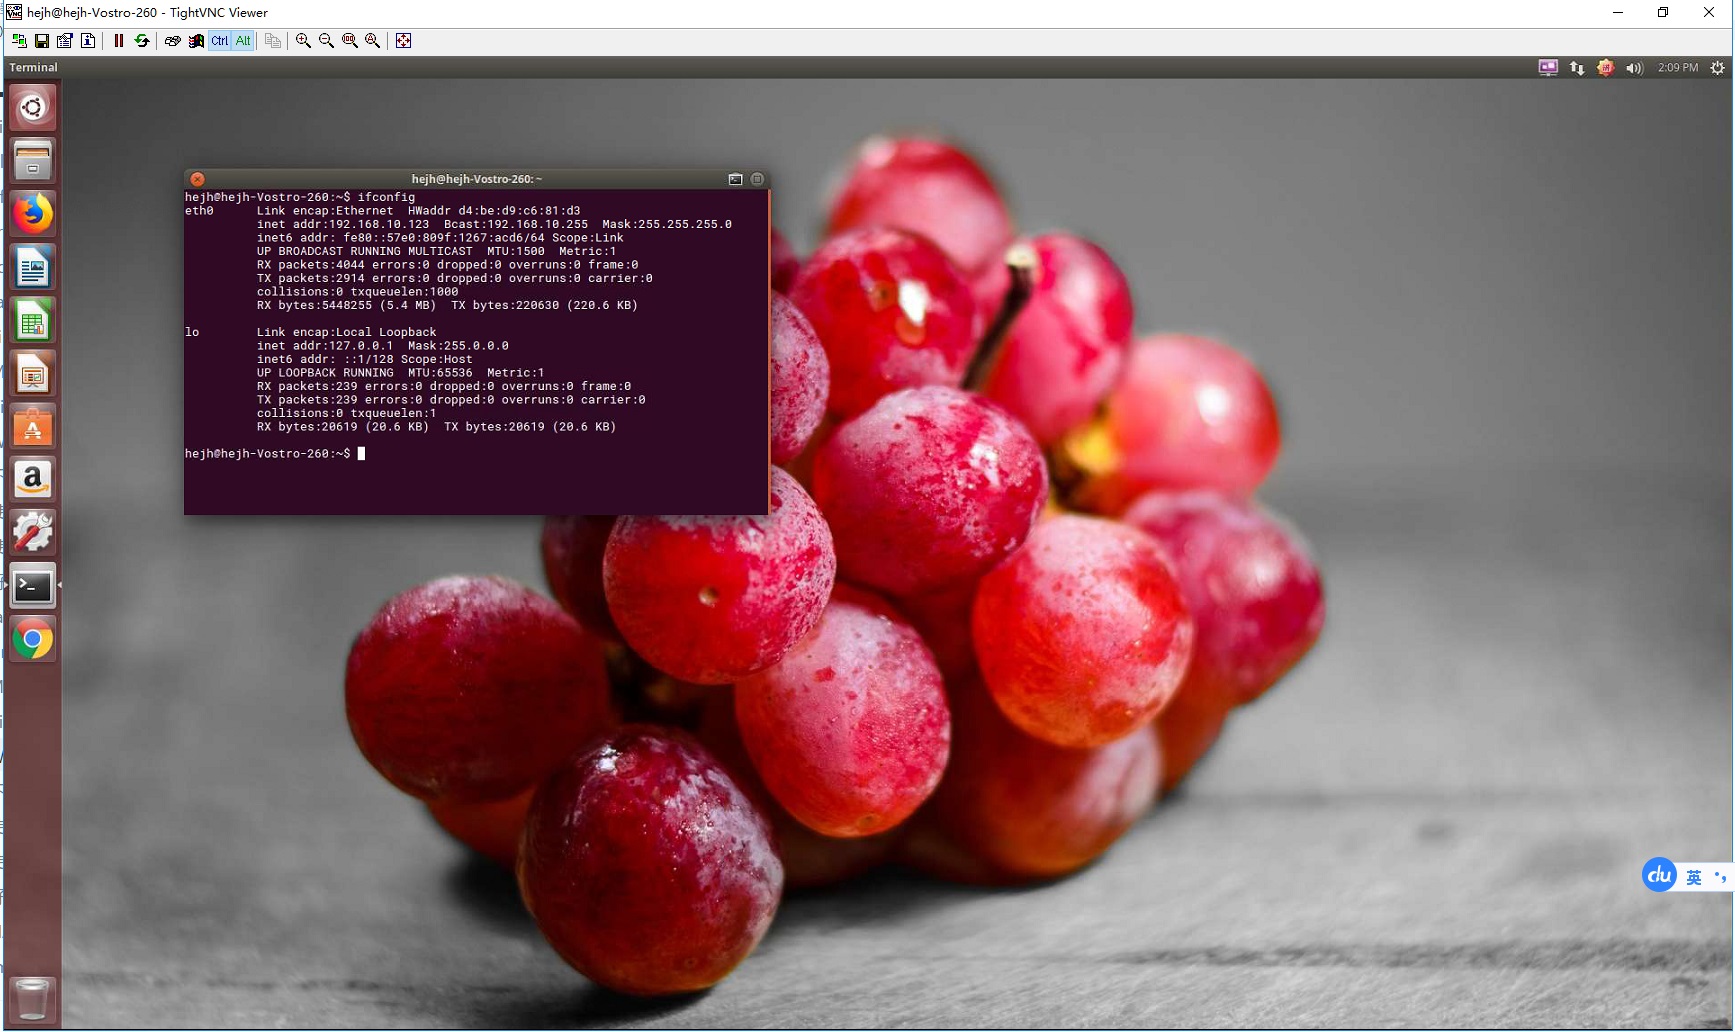1735x1032 pixels.
Task: Click the lo interface name
Action: (192, 332)
